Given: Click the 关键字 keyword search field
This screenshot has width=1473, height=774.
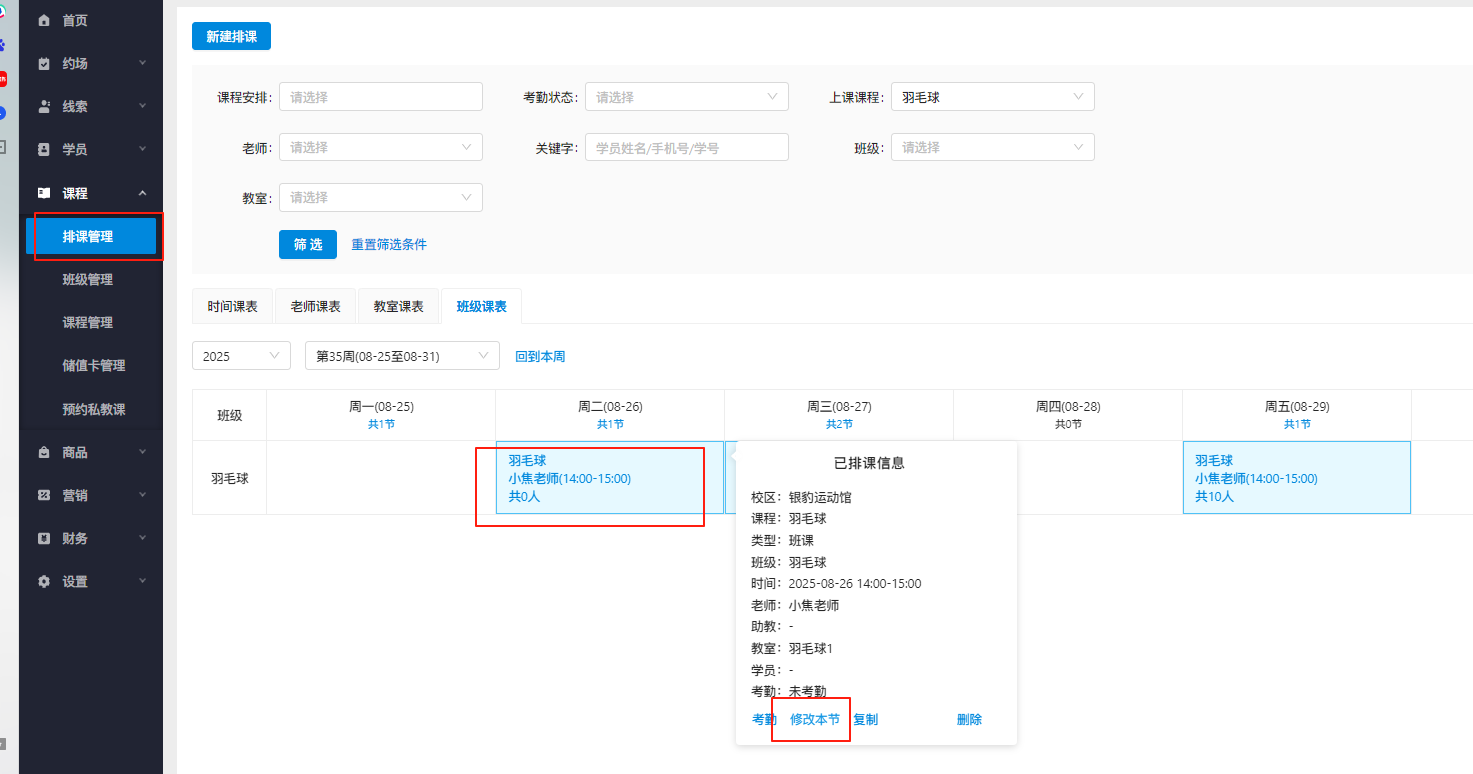Looking at the screenshot, I should click(686, 146).
